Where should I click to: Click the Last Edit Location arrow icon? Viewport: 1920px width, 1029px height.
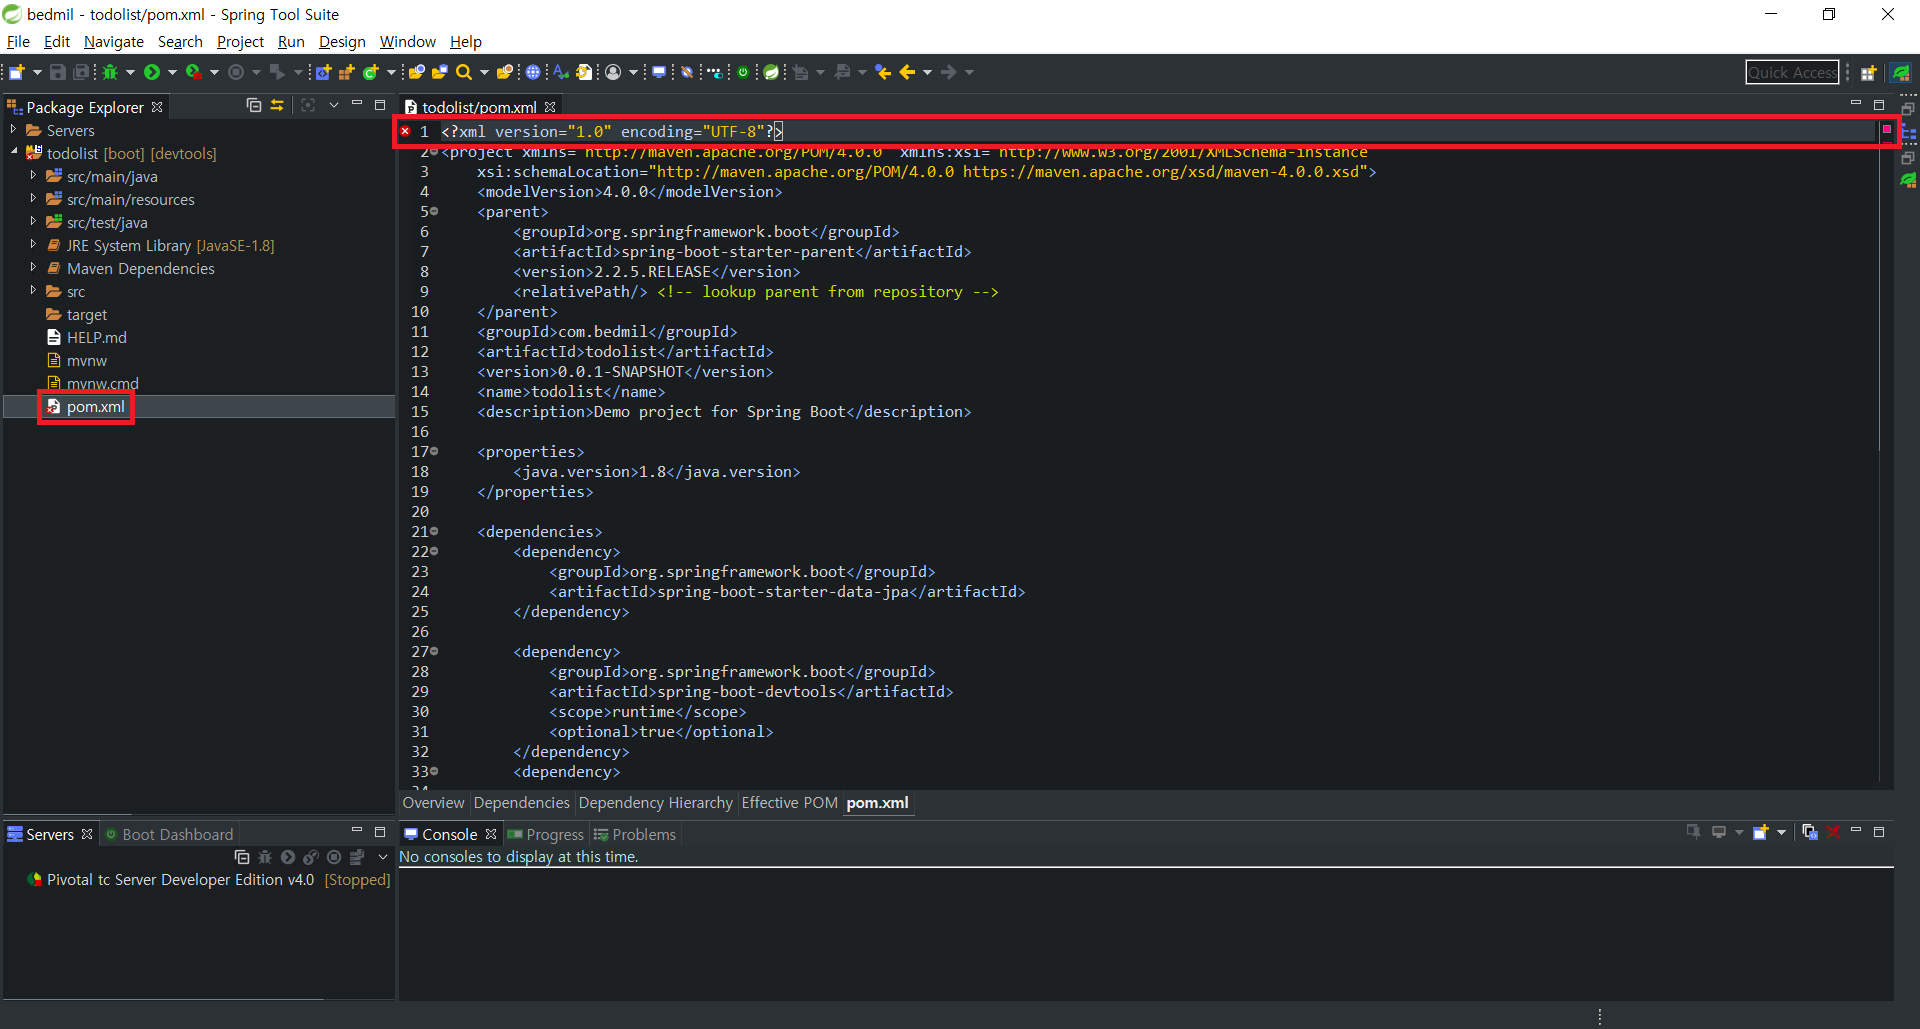click(883, 72)
